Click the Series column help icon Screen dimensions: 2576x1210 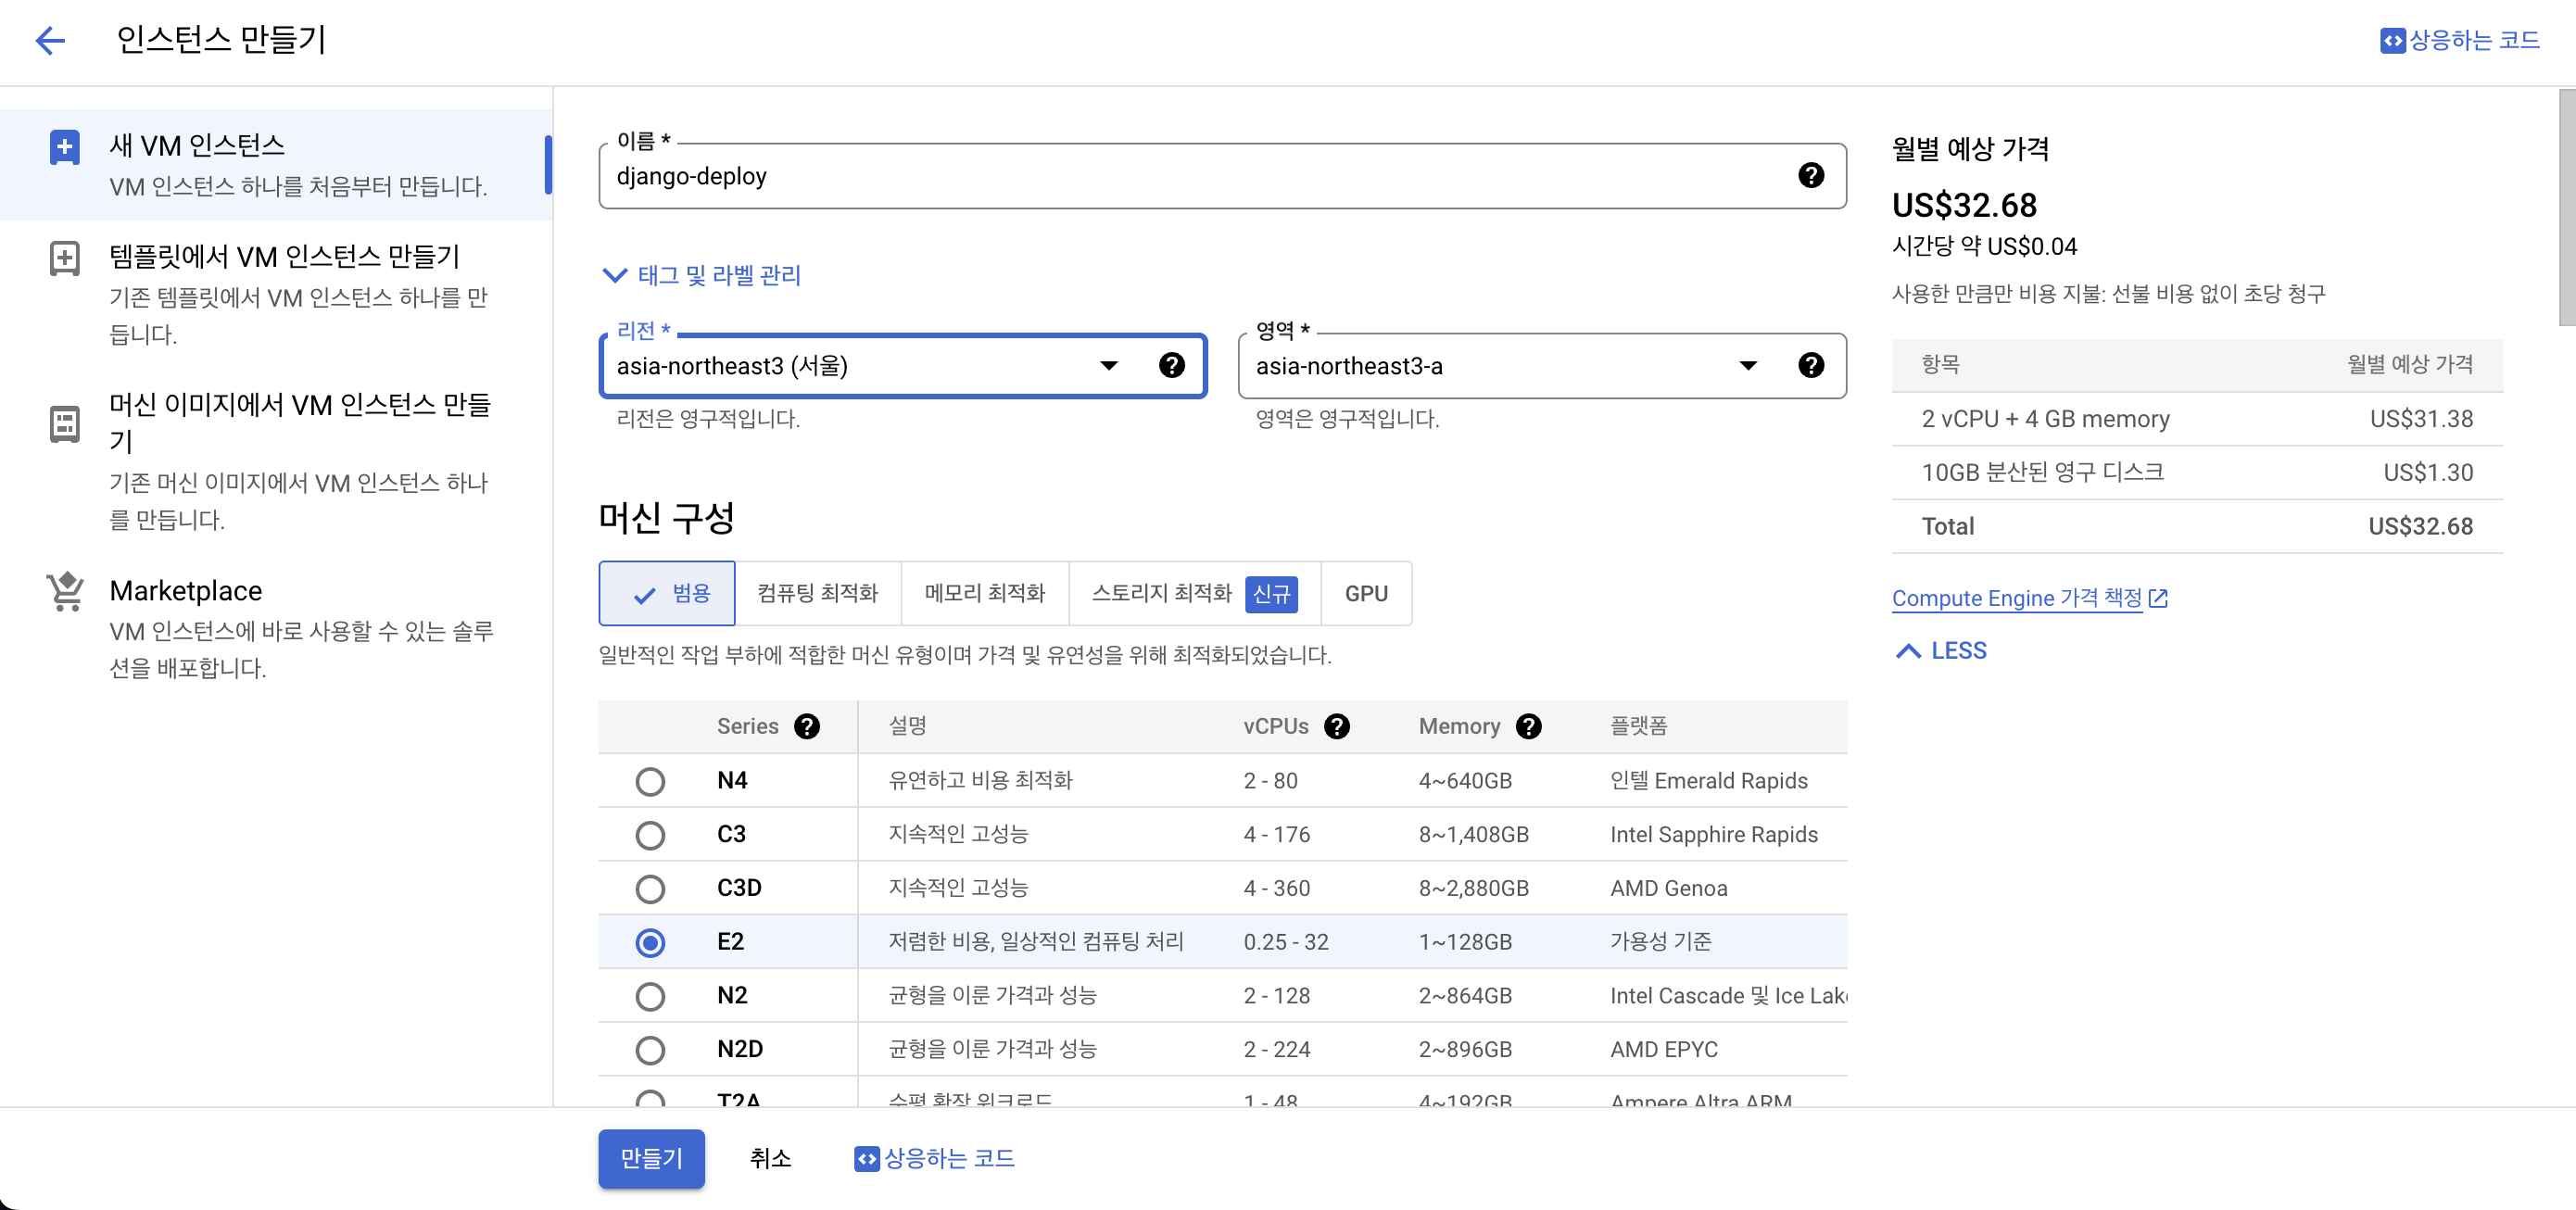click(x=806, y=727)
